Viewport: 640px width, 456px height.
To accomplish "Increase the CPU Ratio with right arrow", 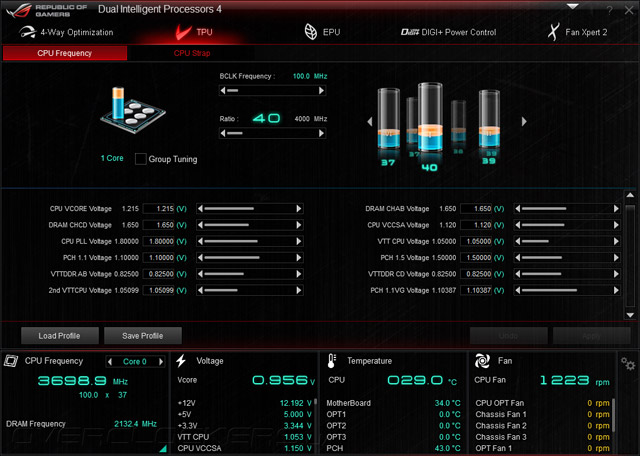I will 322,133.
